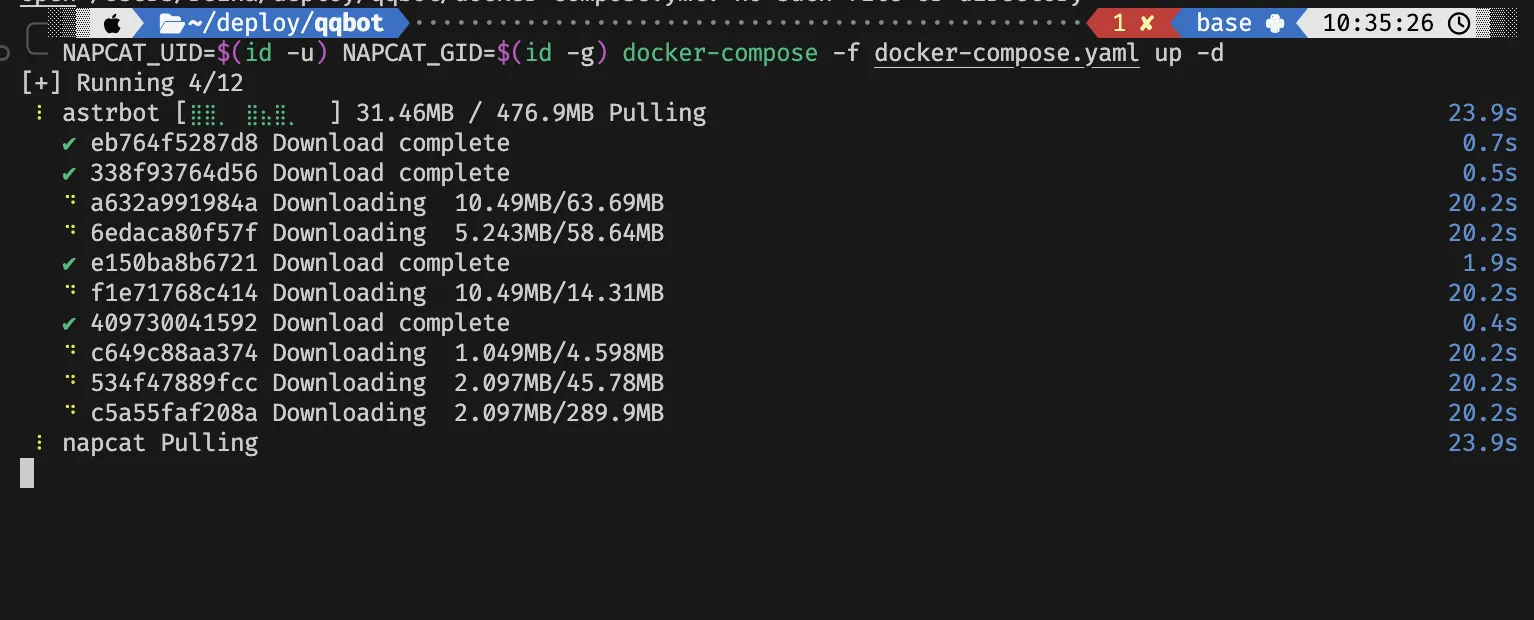Click the block cursor on the empty line
The height and width of the screenshot is (620, 1534).
coord(27,473)
